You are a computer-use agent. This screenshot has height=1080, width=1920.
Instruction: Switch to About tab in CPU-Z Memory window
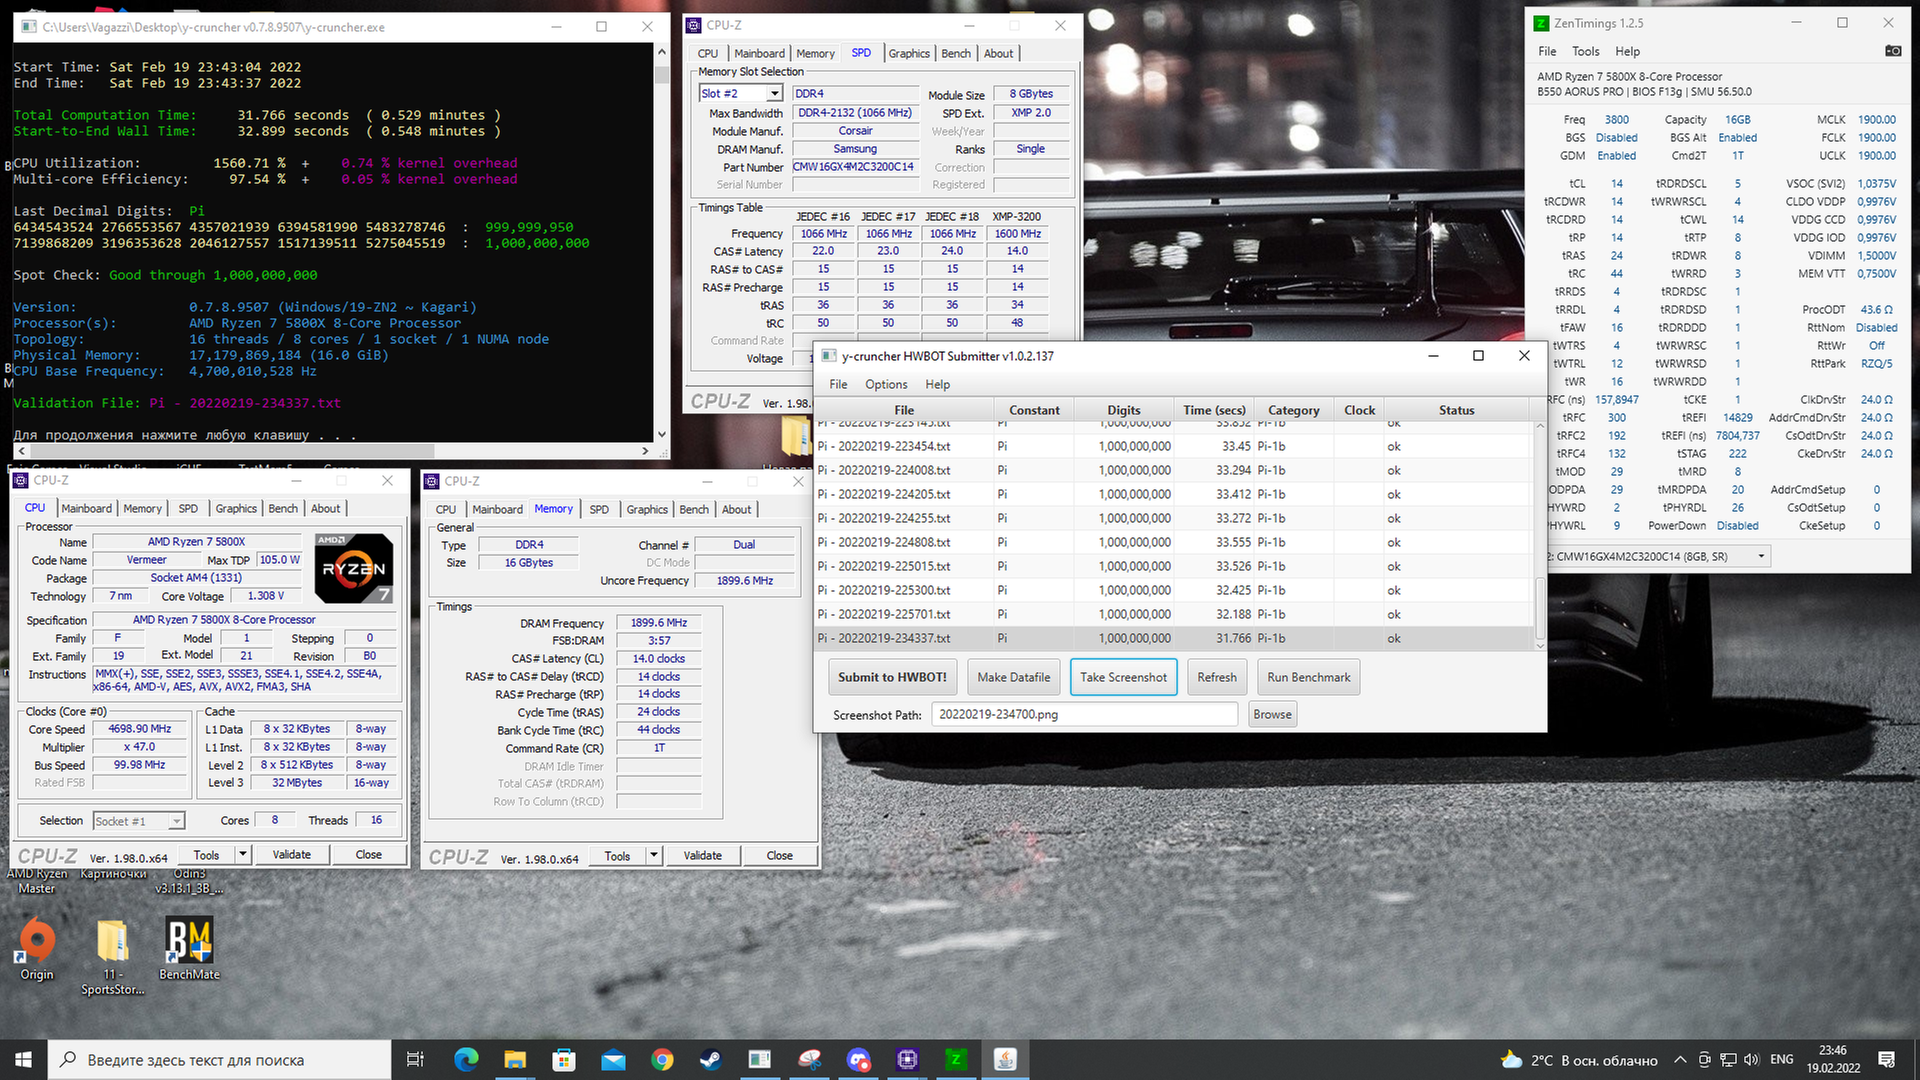(736, 509)
